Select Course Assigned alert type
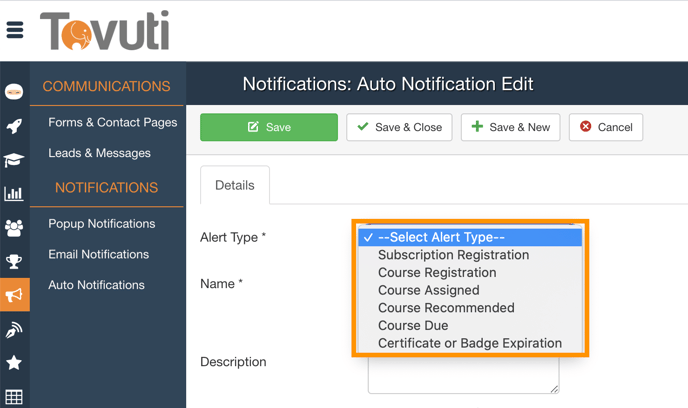 point(428,290)
